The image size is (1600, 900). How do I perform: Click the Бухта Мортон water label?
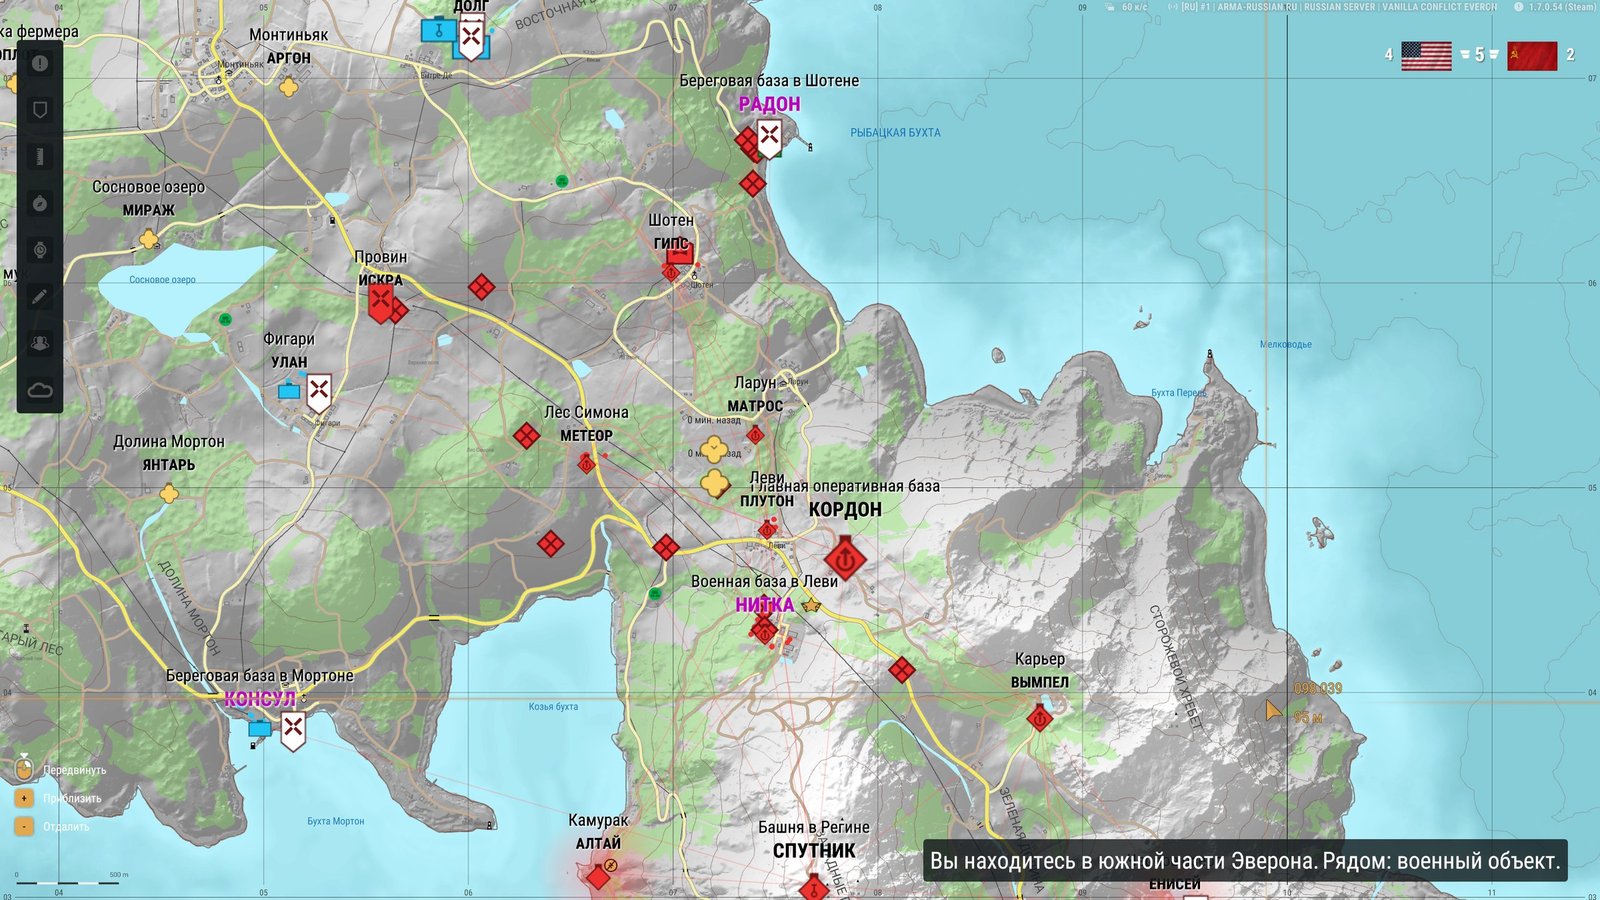coord(335,822)
